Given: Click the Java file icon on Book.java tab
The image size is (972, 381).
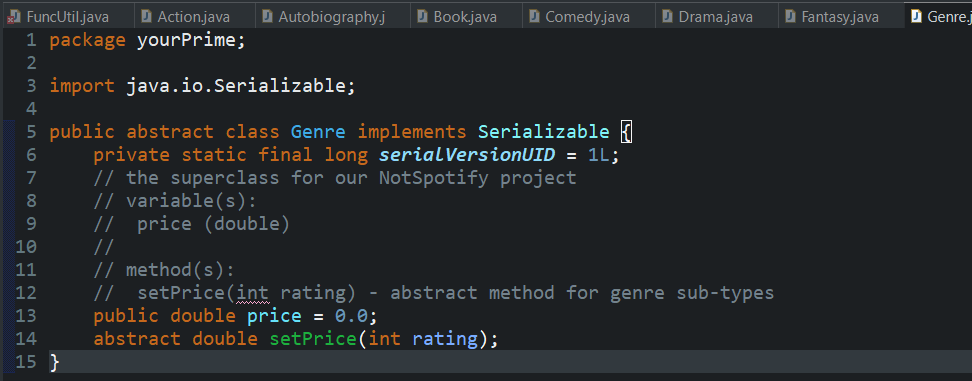Looking at the screenshot, I should (422, 17).
